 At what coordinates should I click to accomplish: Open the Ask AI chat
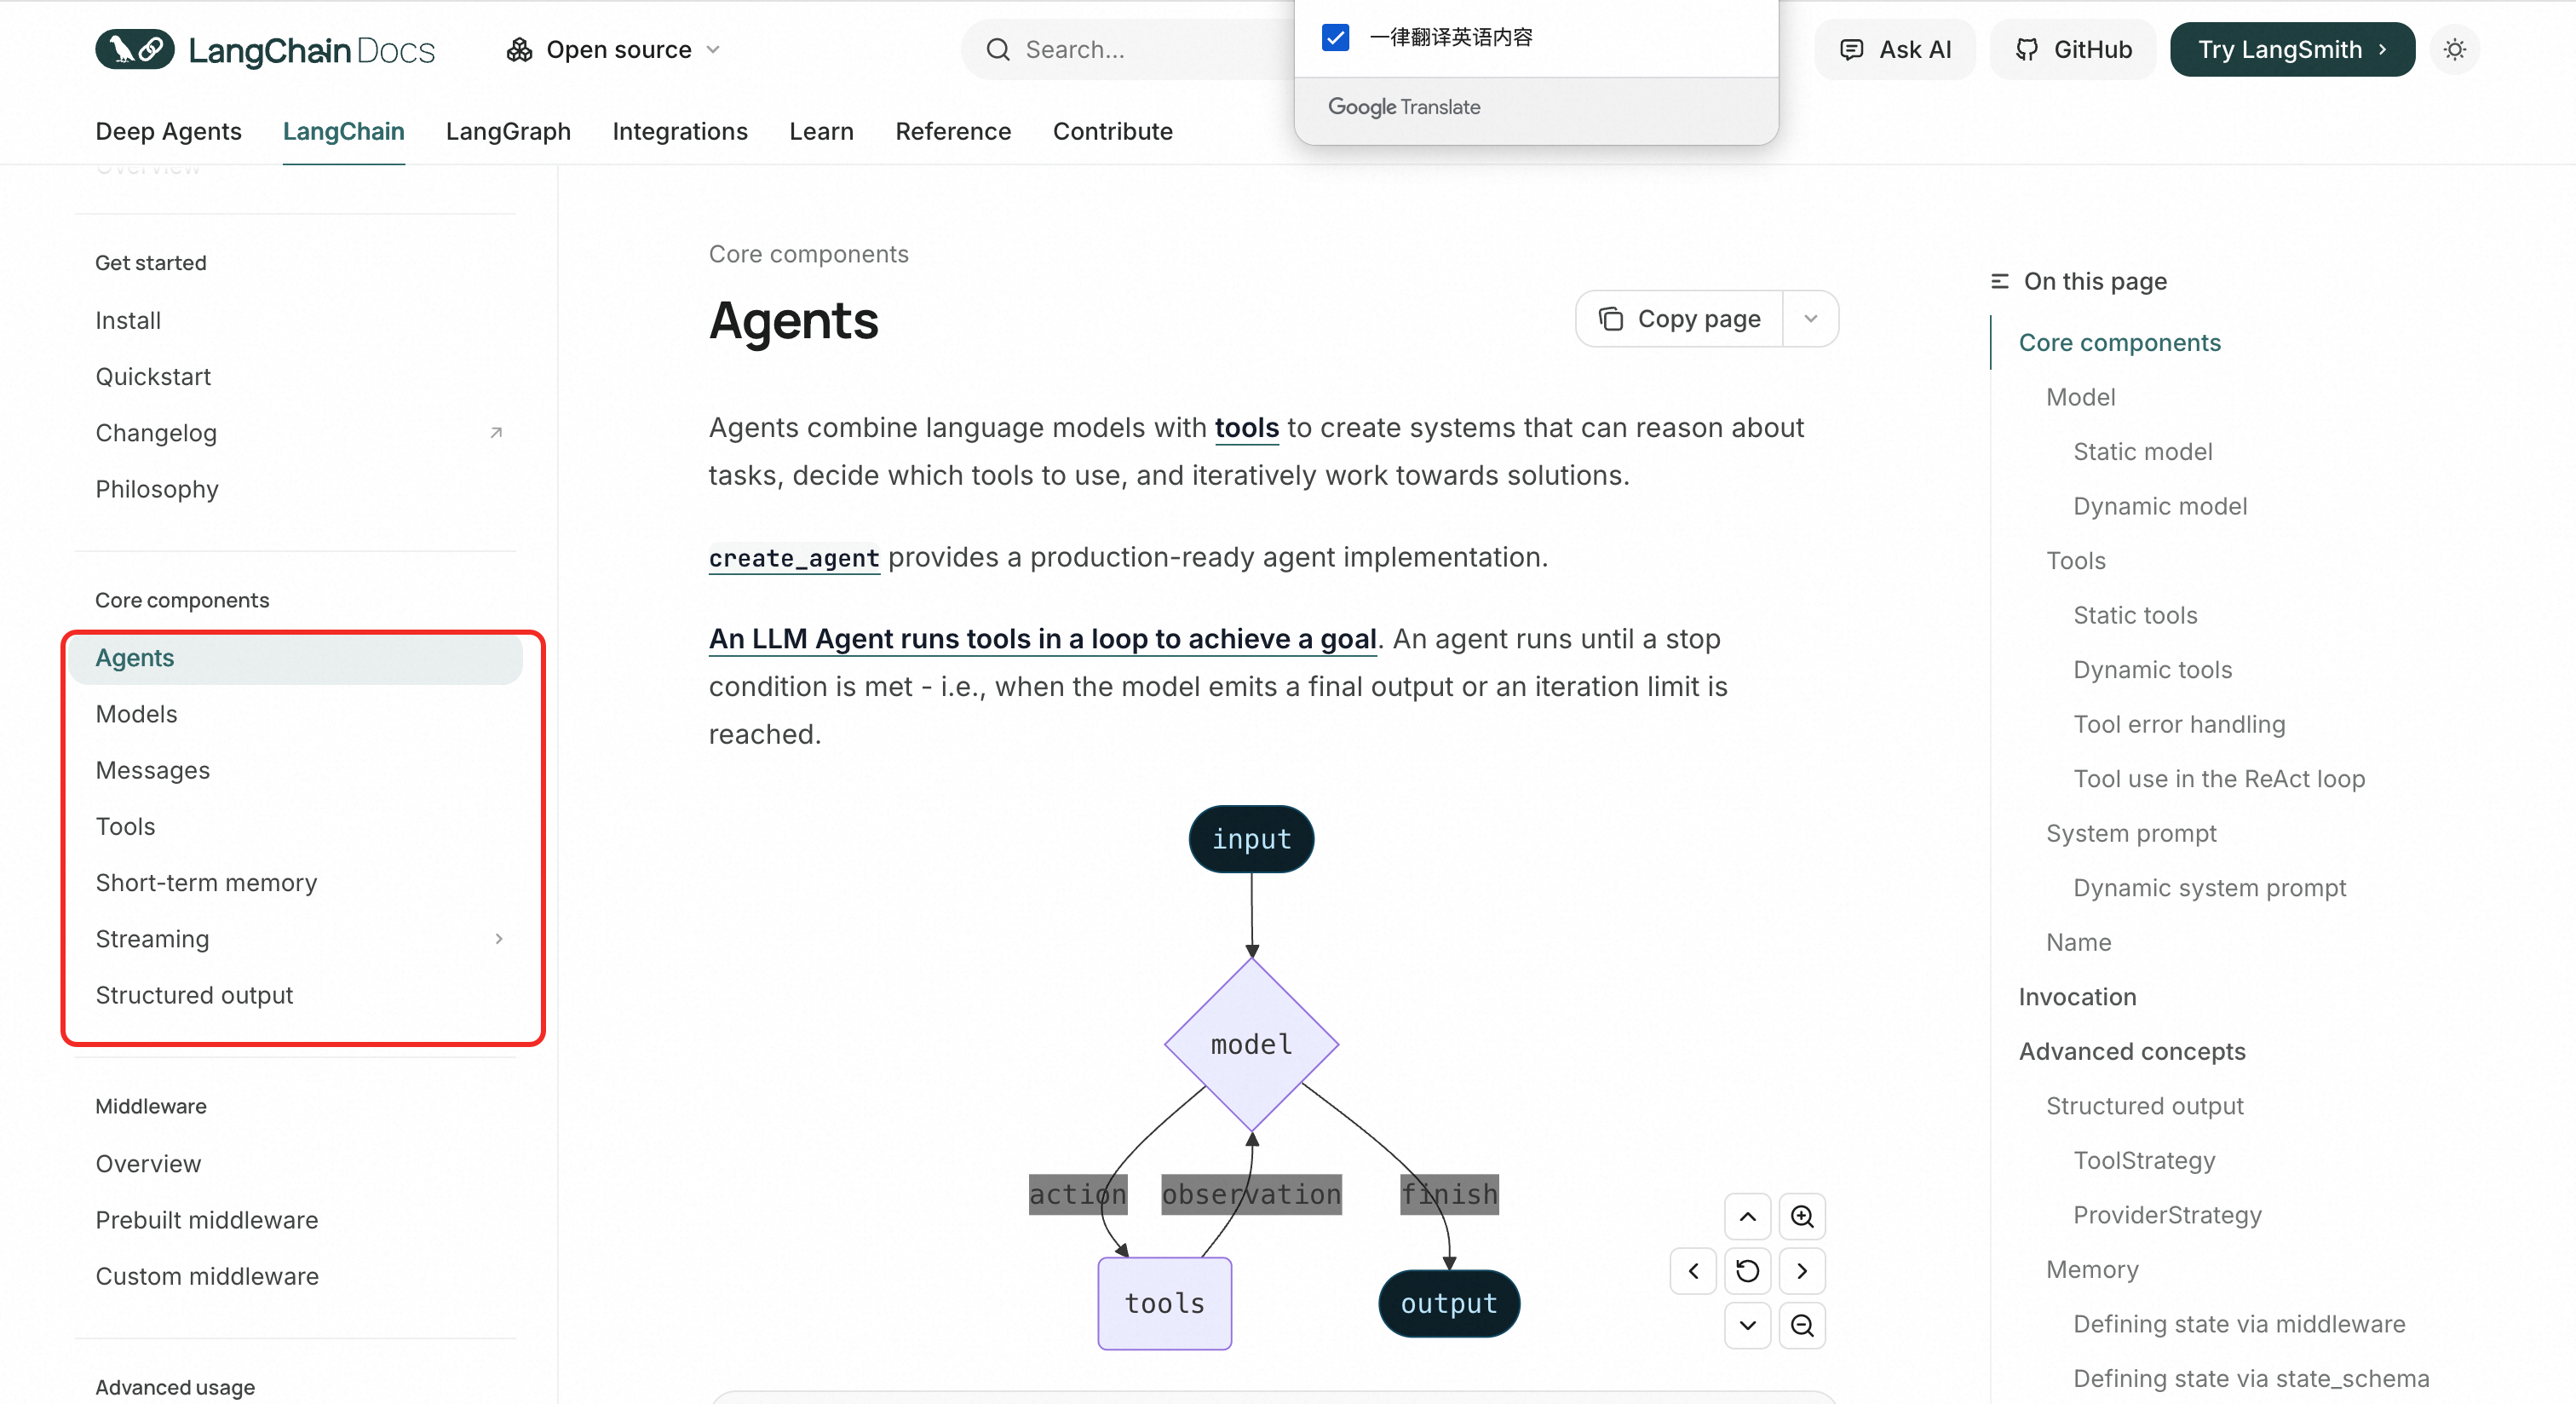click(x=1894, y=49)
